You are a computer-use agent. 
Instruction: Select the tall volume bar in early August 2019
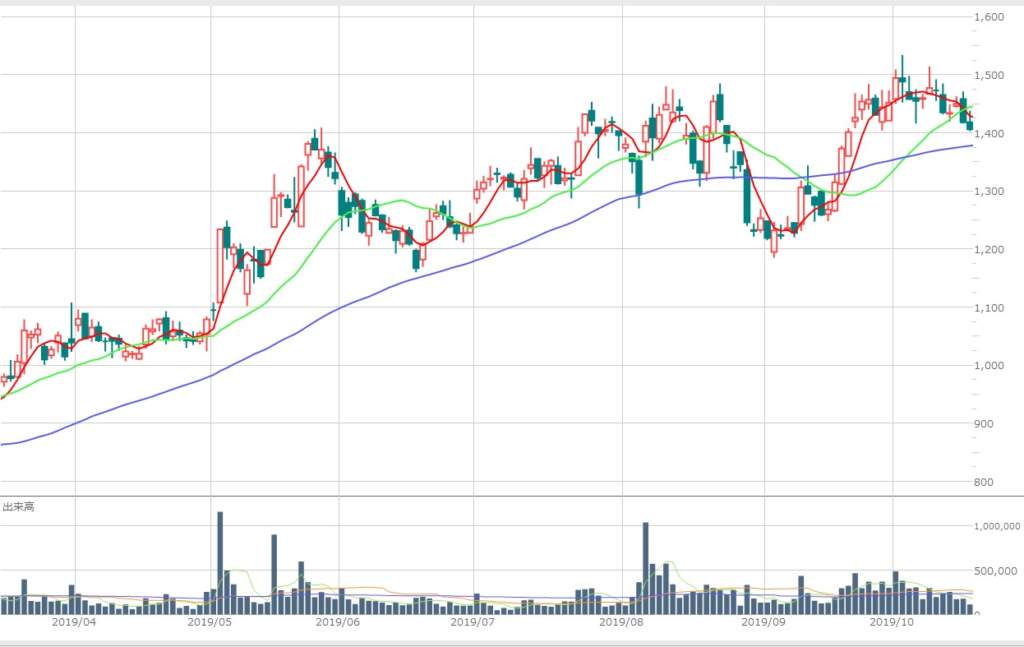pyautogui.click(x=646, y=569)
